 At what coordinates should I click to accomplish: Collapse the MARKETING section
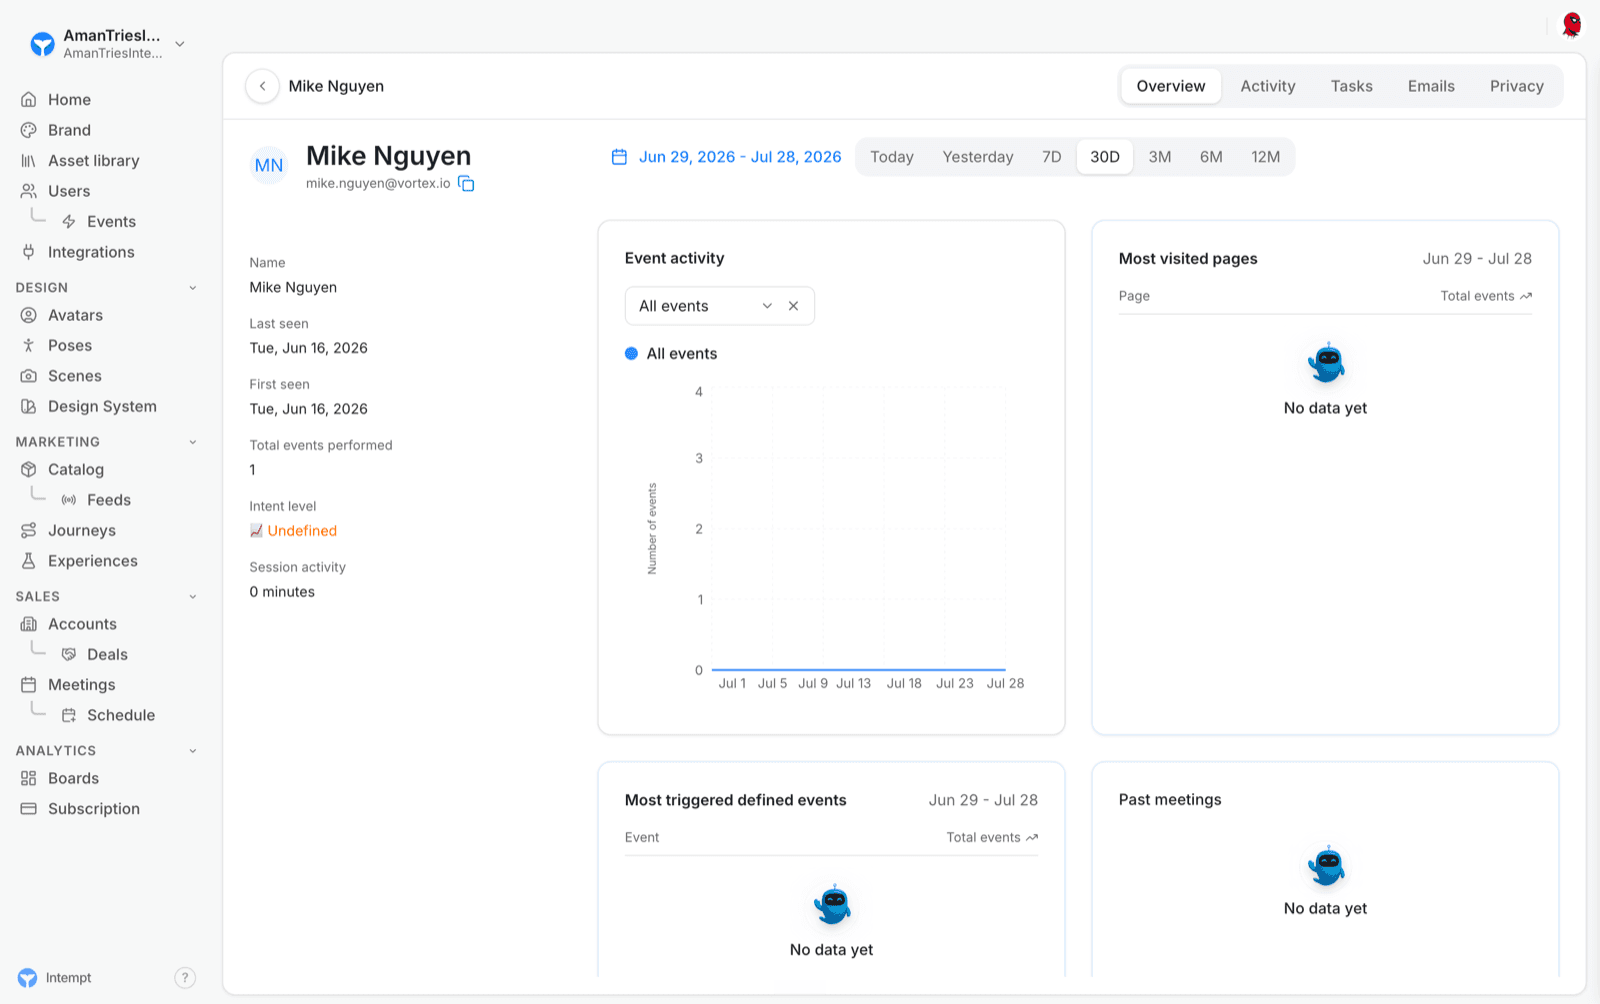pyautogui.click(x=193, y=442)
